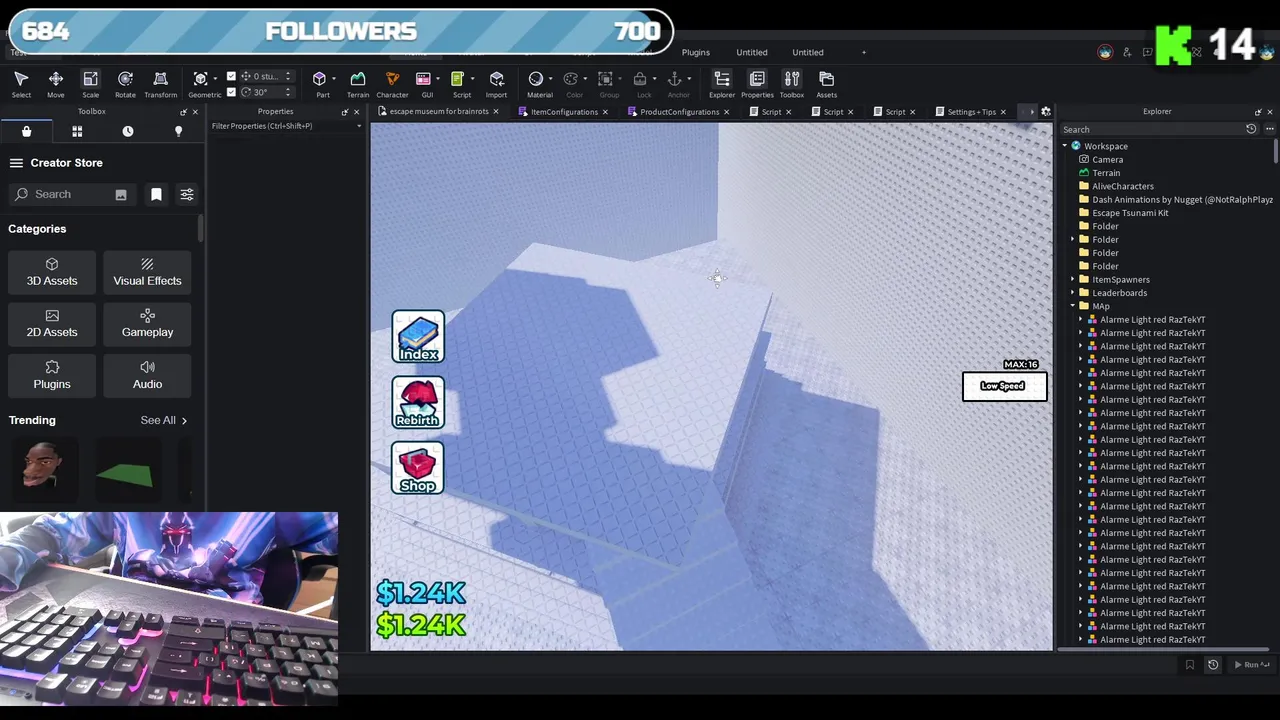Select the Transform tool
The height and width of the screenshot is (720, 1280).
click(x=160, y=84)
